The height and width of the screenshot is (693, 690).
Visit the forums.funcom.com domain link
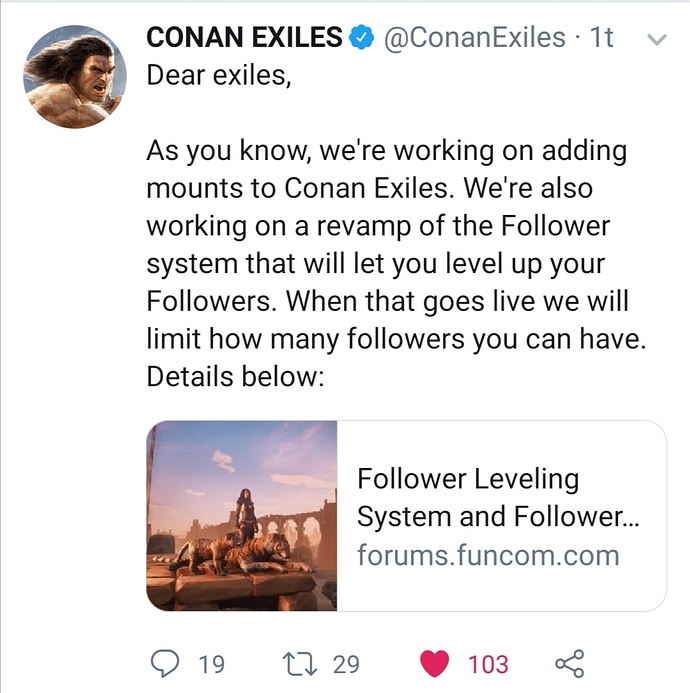click(x=488, y=555)
